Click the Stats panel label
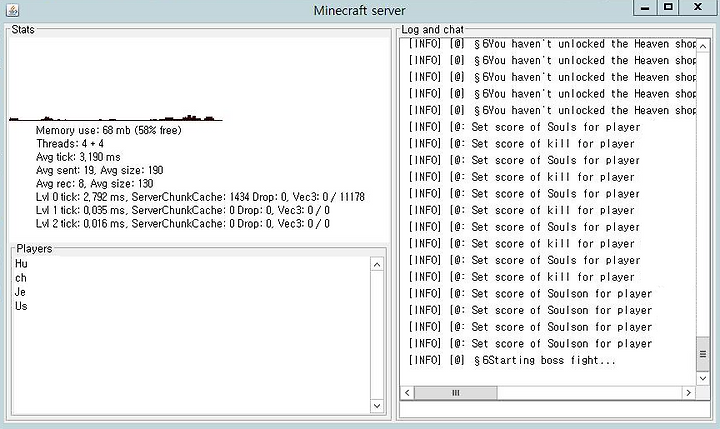Viewport: 720px width, 429px height. point(23,29)
